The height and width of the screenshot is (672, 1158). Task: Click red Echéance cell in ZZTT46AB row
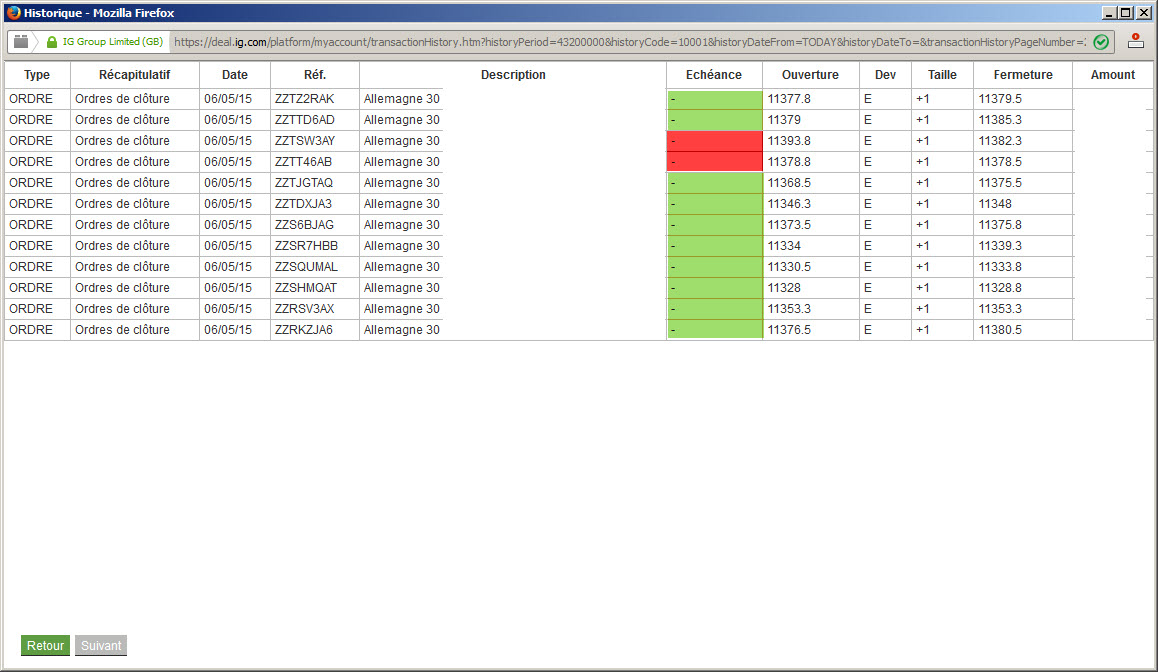pyautogui.click(x=714, y=162)
